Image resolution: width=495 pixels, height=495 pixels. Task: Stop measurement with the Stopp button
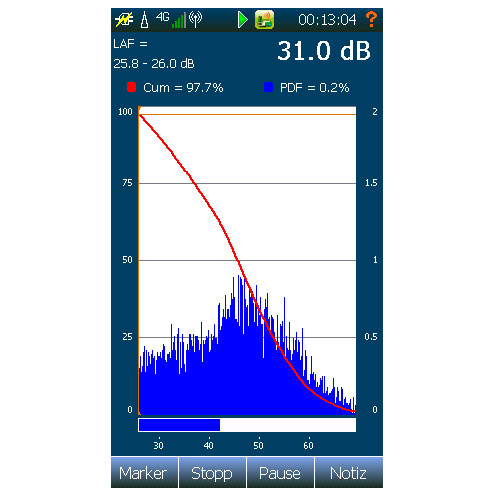pos(212,472)
